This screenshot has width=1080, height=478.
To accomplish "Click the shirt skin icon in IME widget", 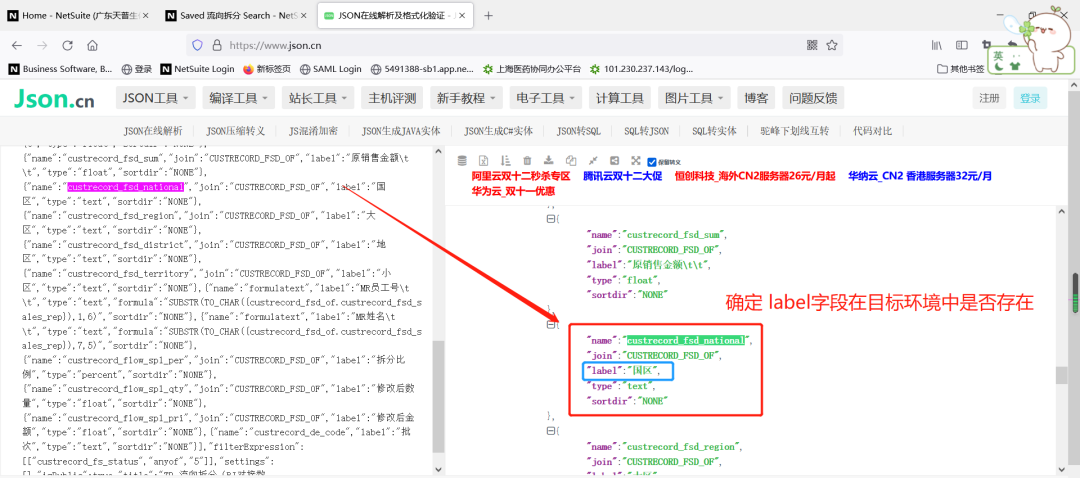I will 1014,67.
